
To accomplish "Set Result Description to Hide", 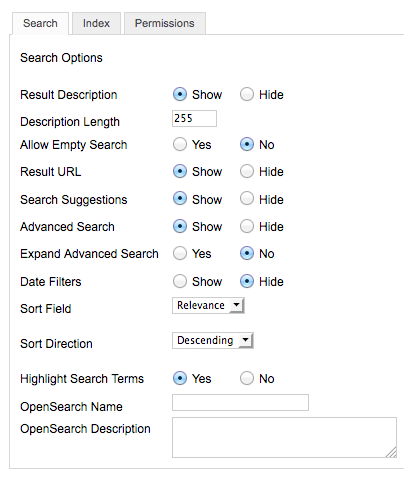I will point(247,94).
